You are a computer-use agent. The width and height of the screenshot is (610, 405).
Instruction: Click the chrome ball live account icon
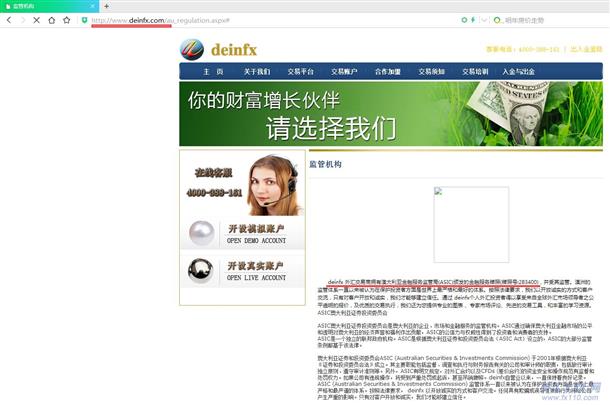pyautogui.click(x=201, y=270)
